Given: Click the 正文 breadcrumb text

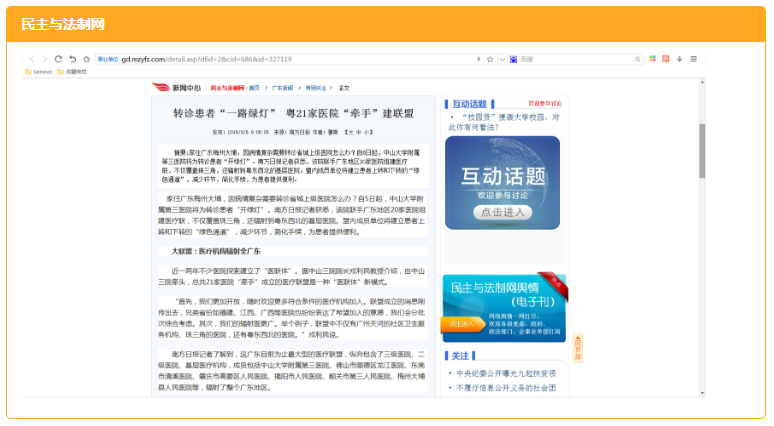Looking at the screenshot, I should coord(344,88).
